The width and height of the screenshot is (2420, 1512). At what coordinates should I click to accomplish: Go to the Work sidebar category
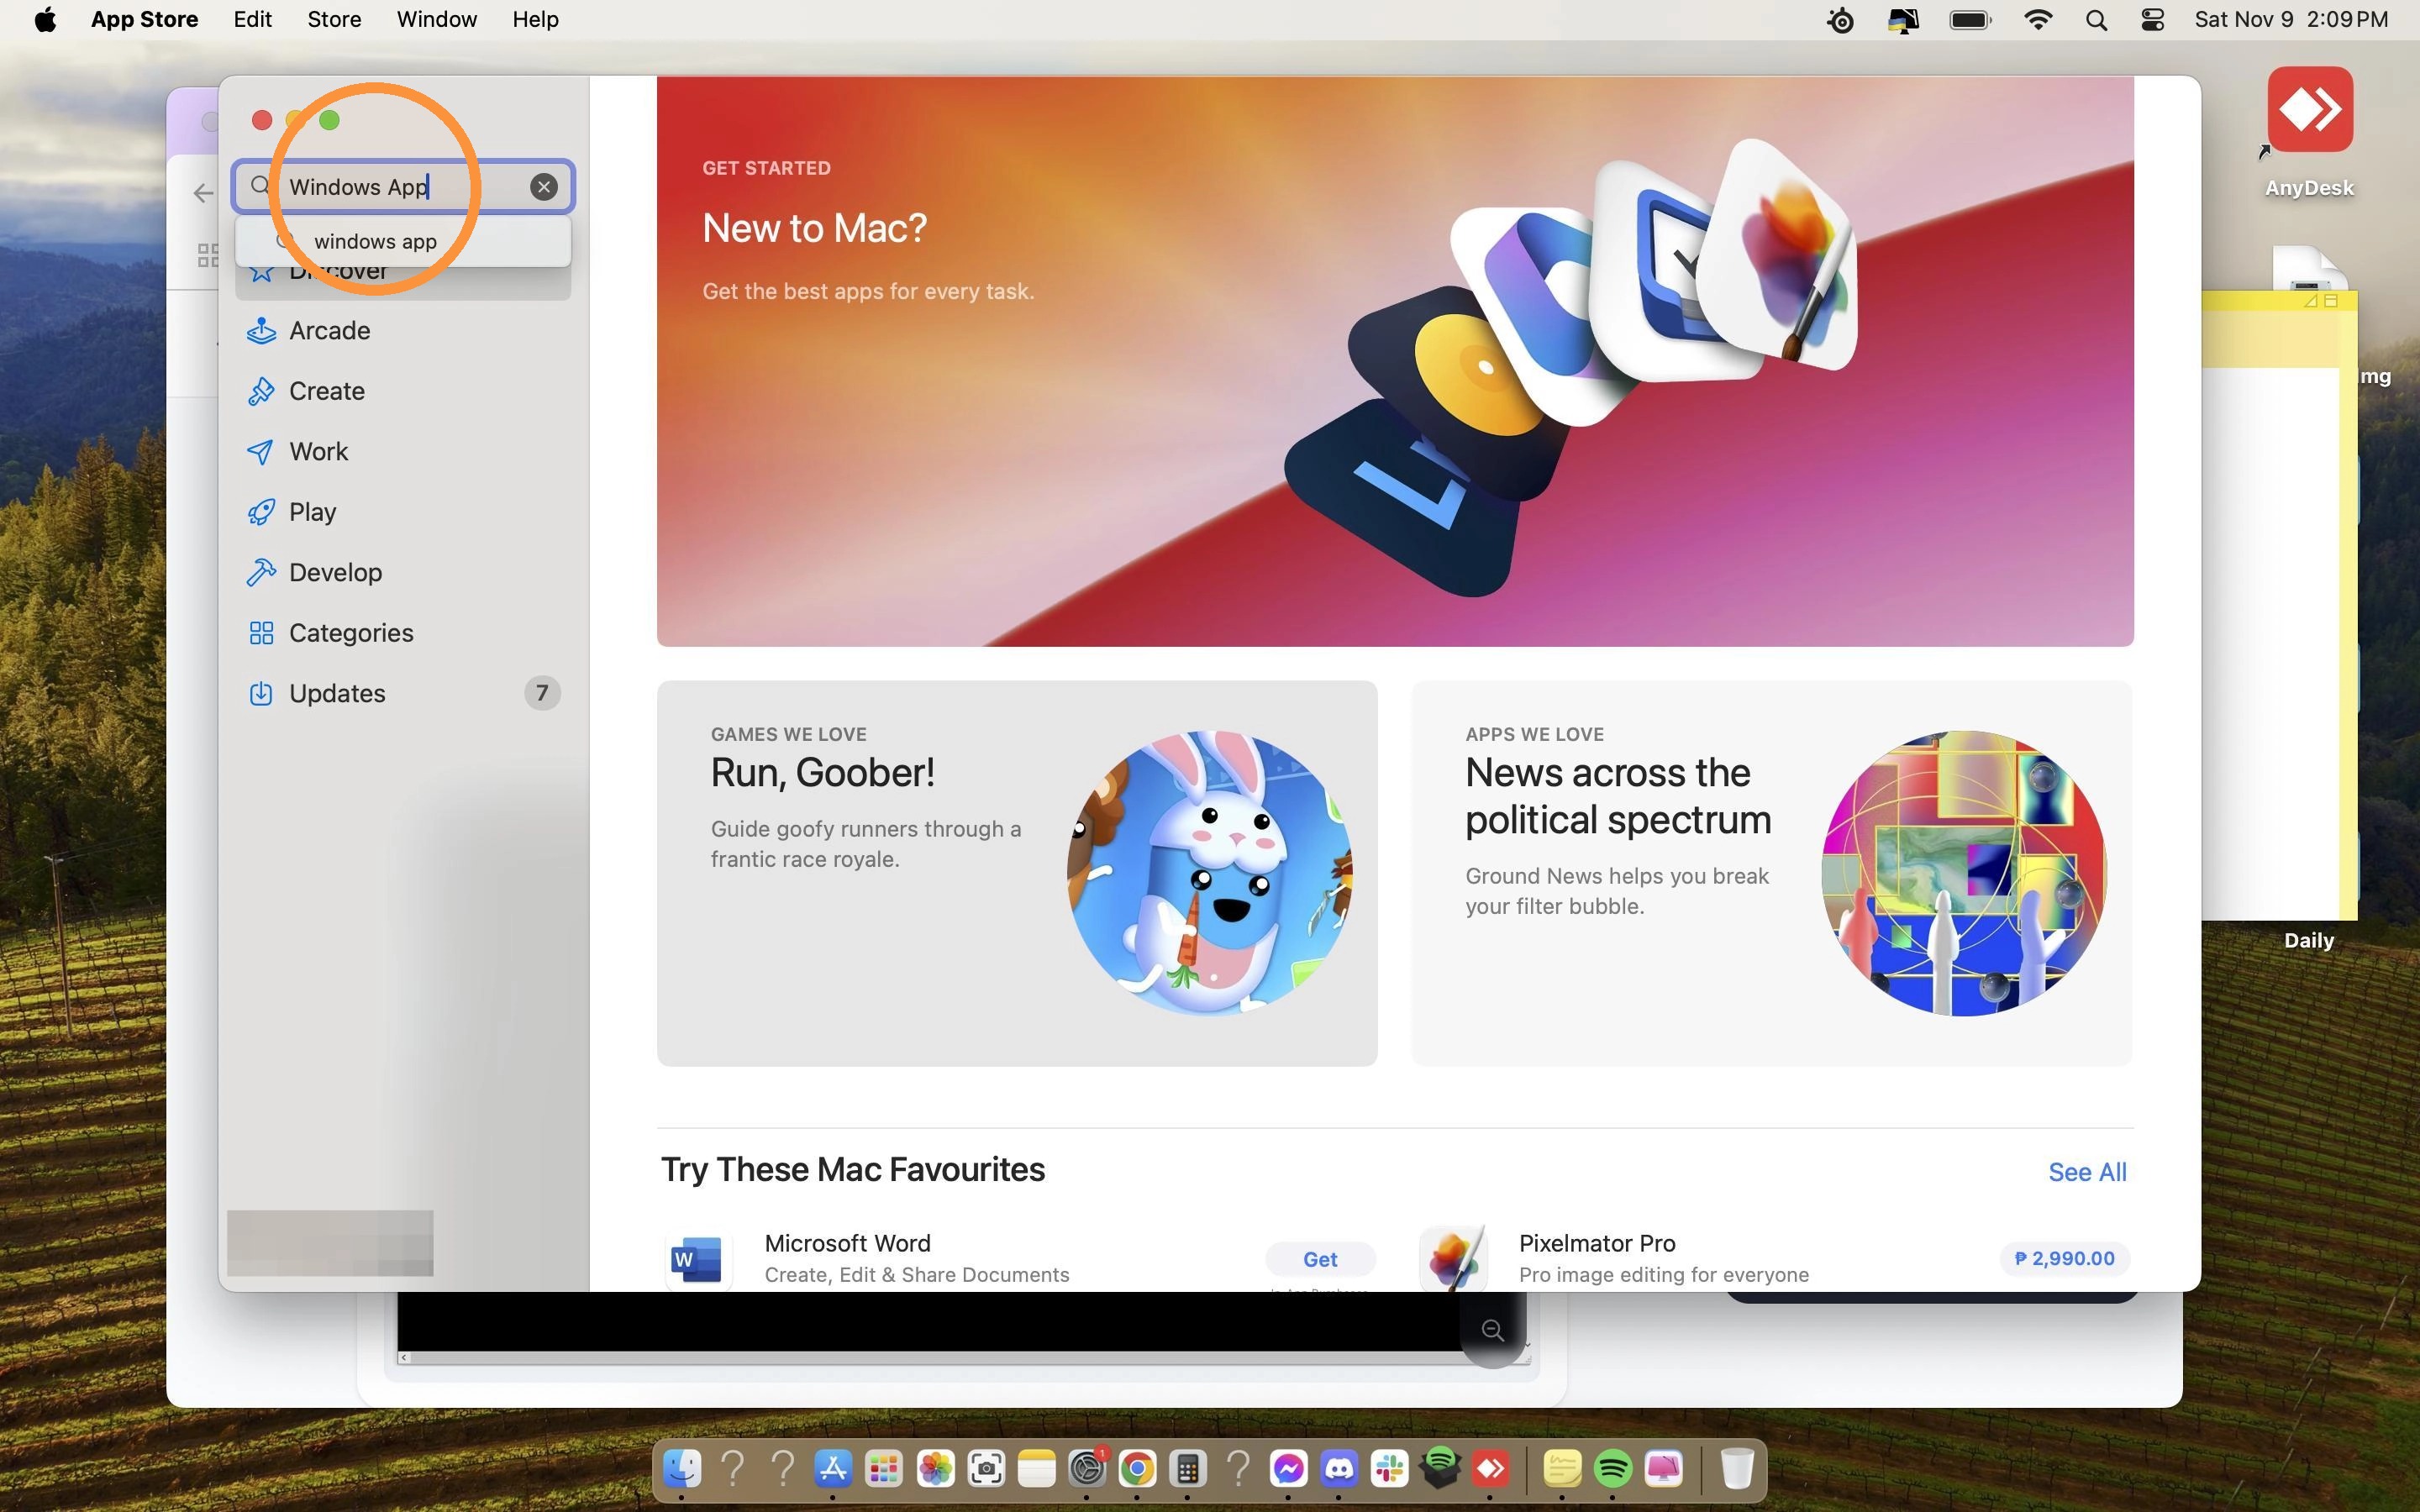click(x=403, y=451)
